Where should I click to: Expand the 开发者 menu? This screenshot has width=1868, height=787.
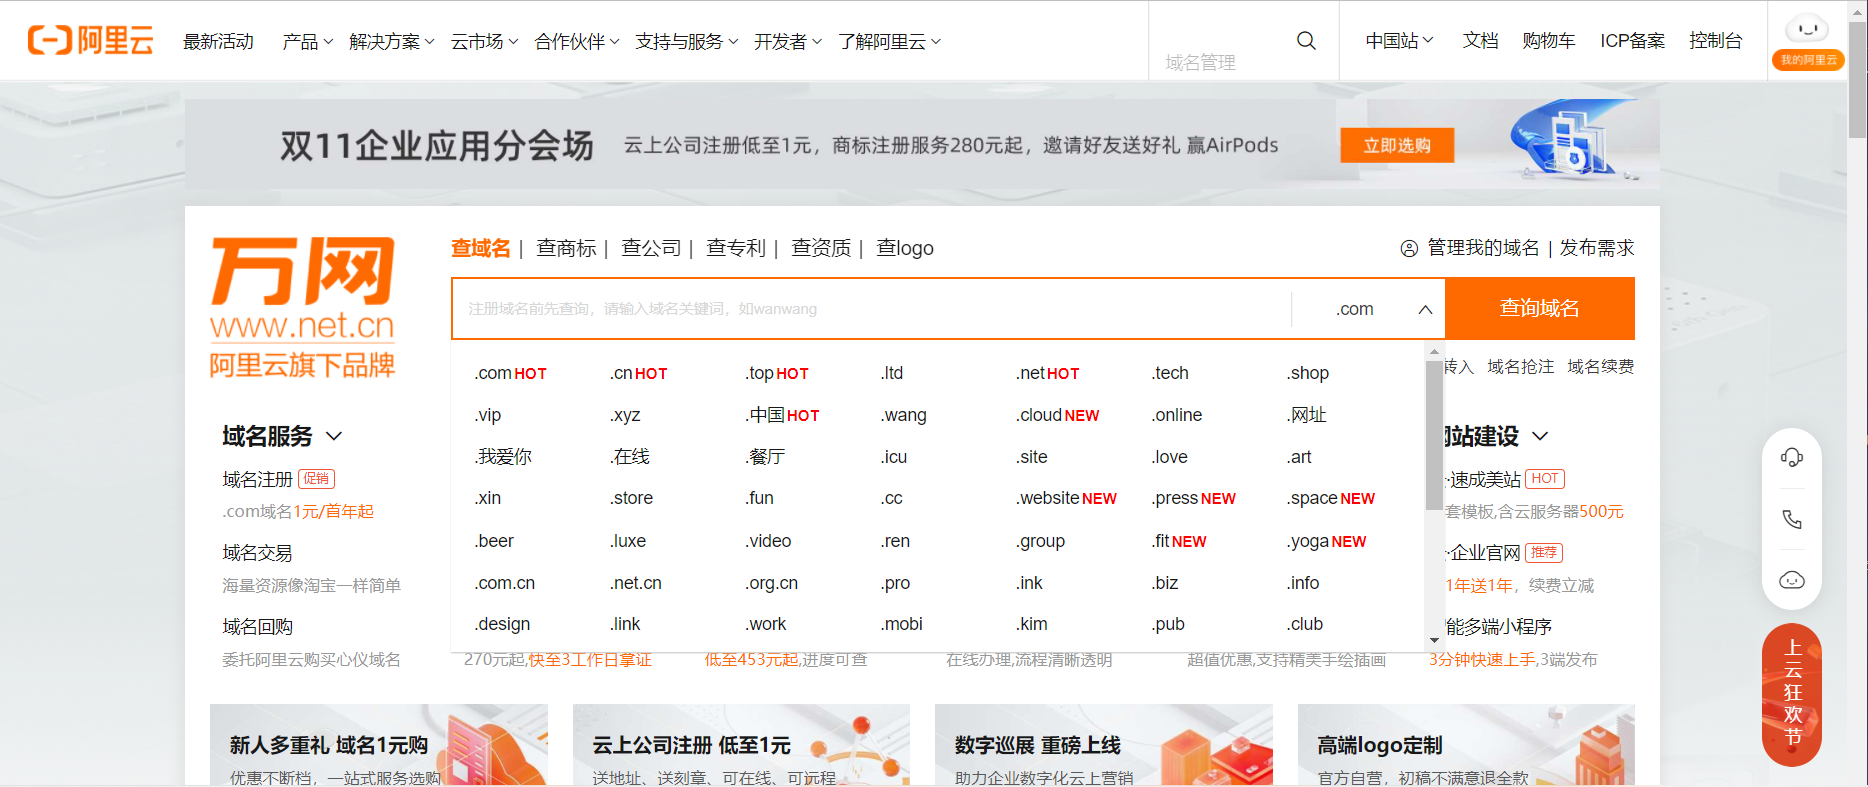pos(788,41)
